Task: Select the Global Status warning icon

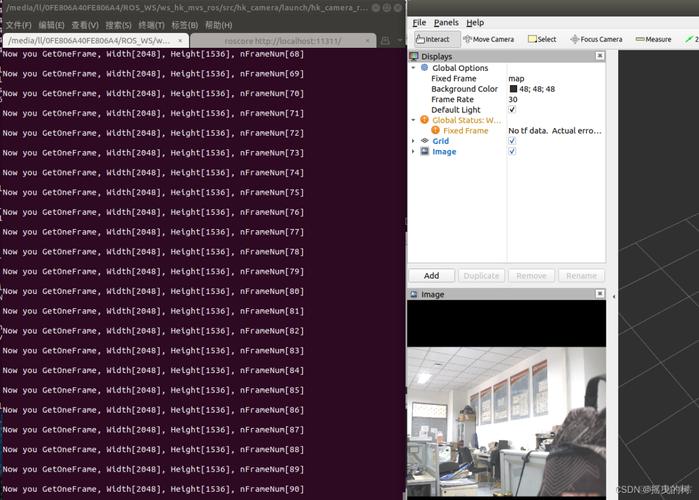Action: coord(424,120)
